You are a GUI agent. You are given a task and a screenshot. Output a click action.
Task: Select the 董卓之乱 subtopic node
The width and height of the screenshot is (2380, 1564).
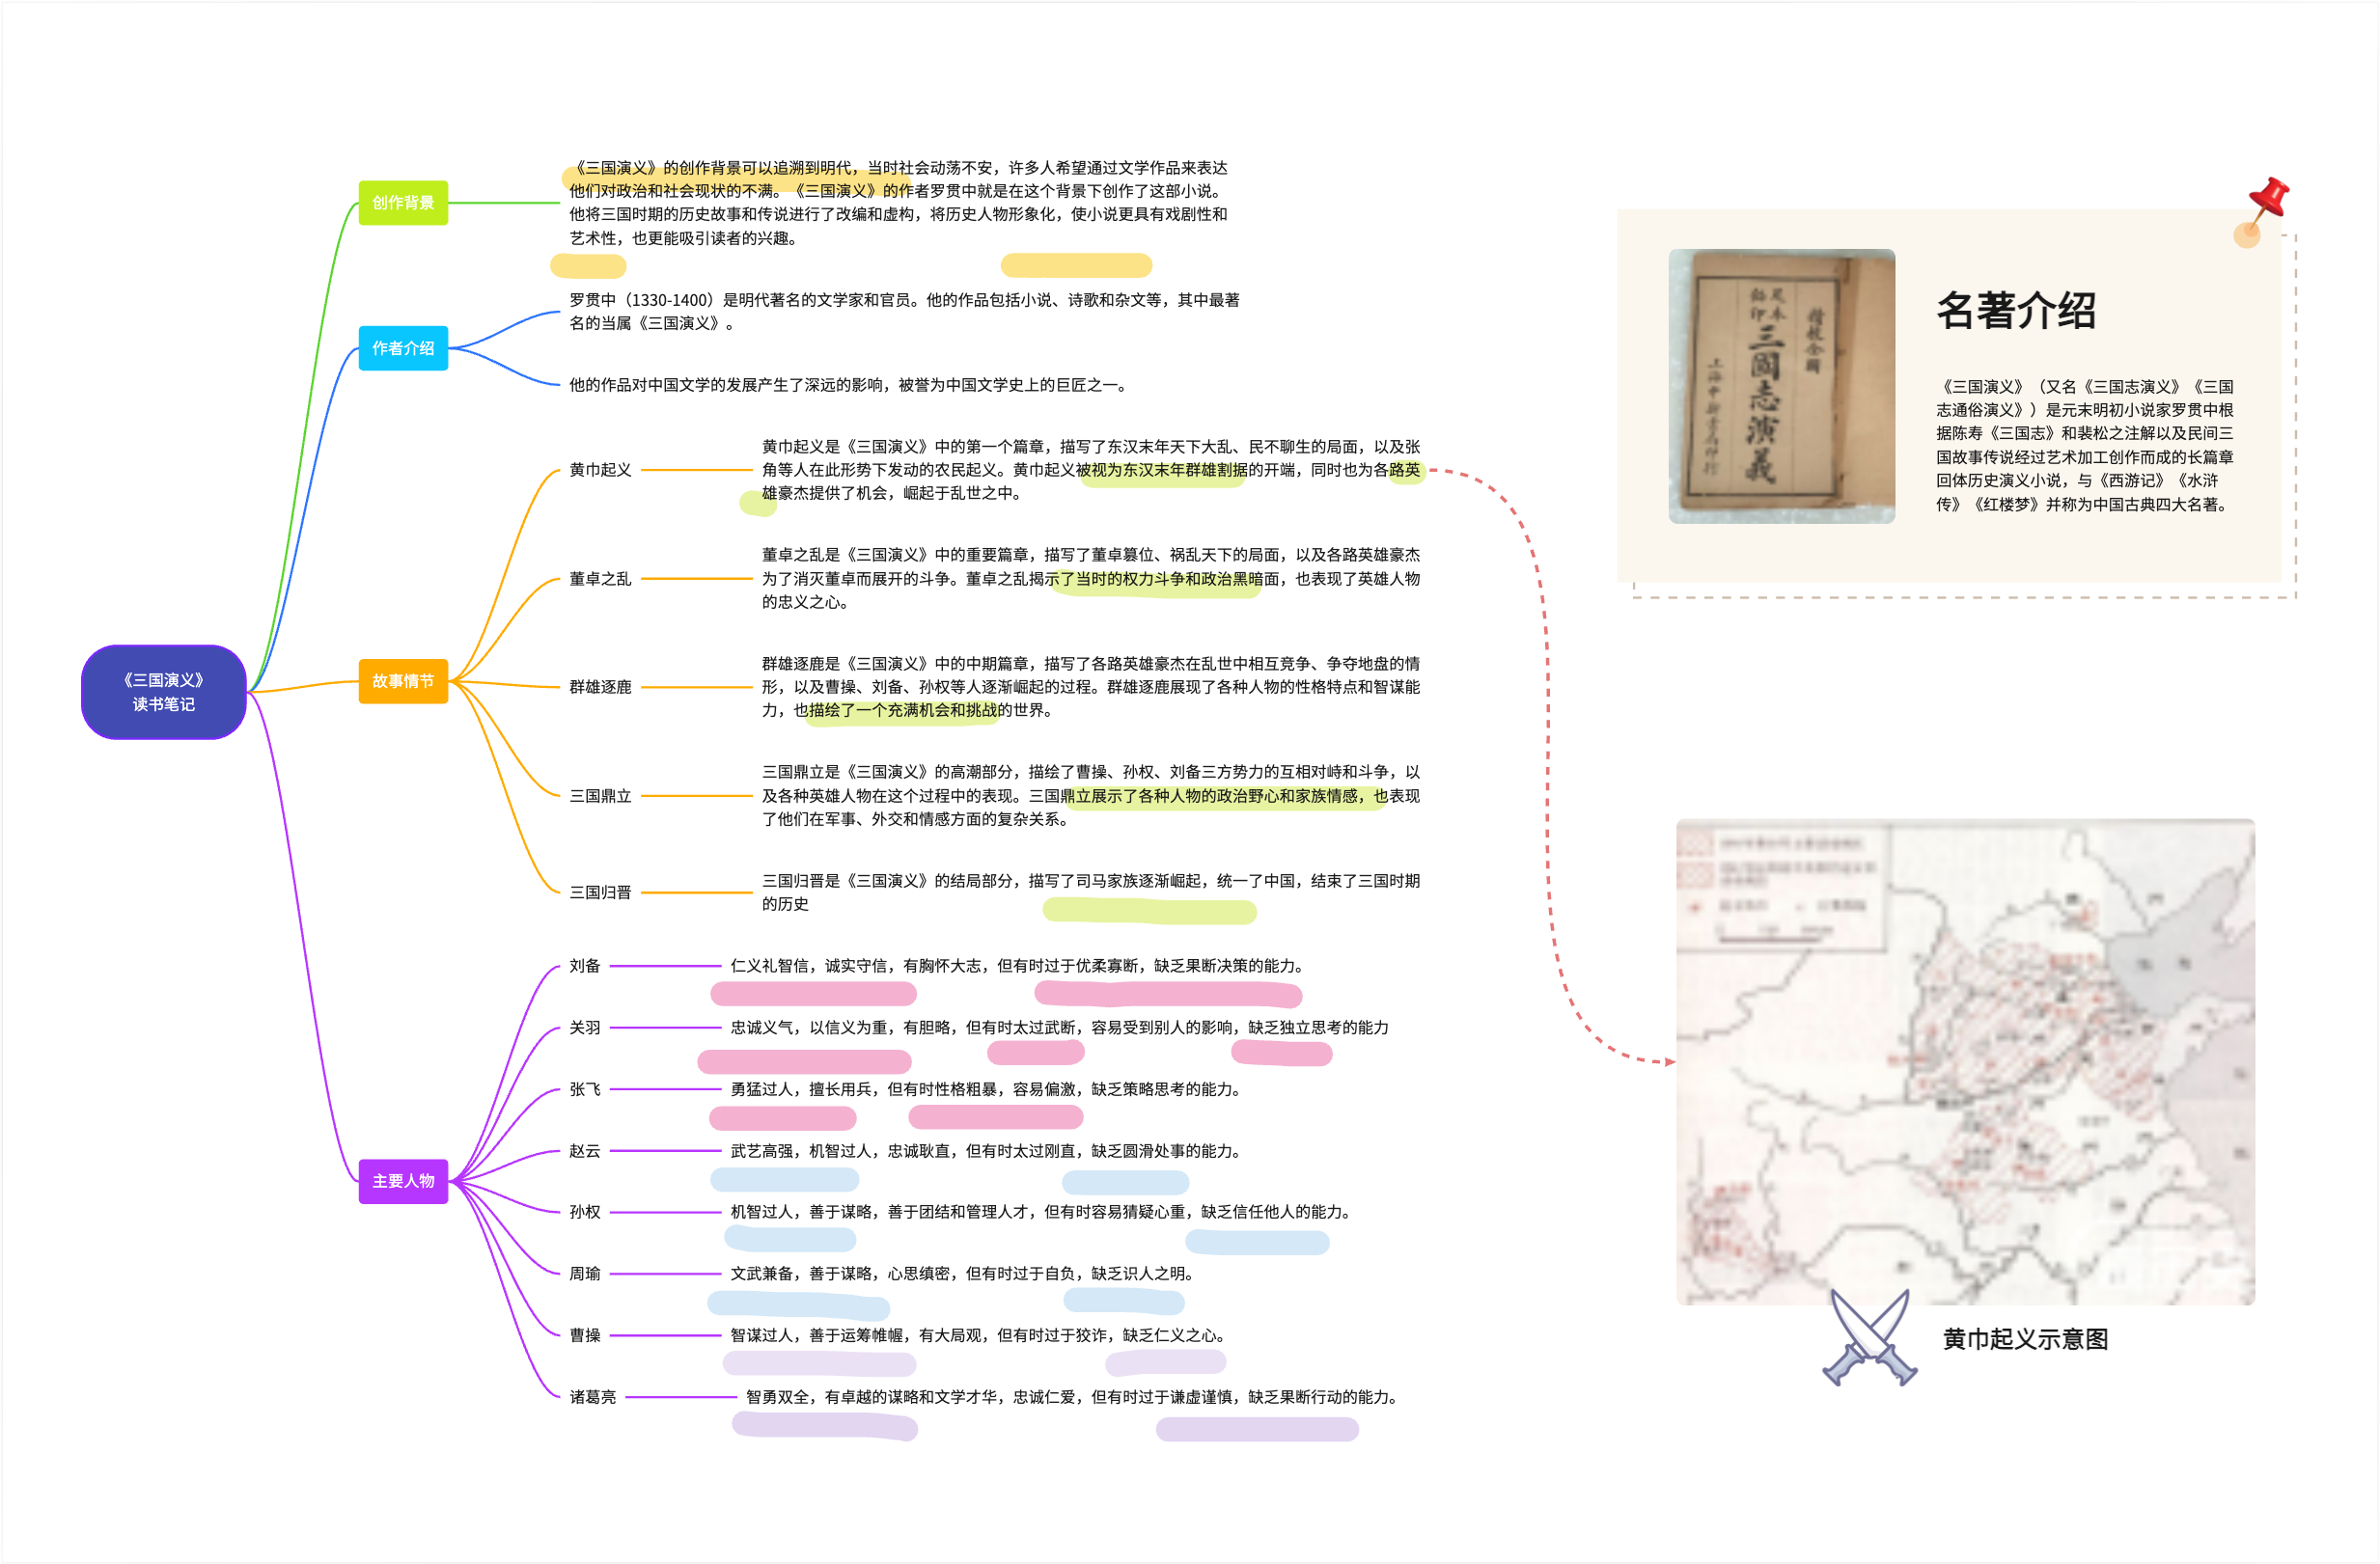tap(600, 579)
